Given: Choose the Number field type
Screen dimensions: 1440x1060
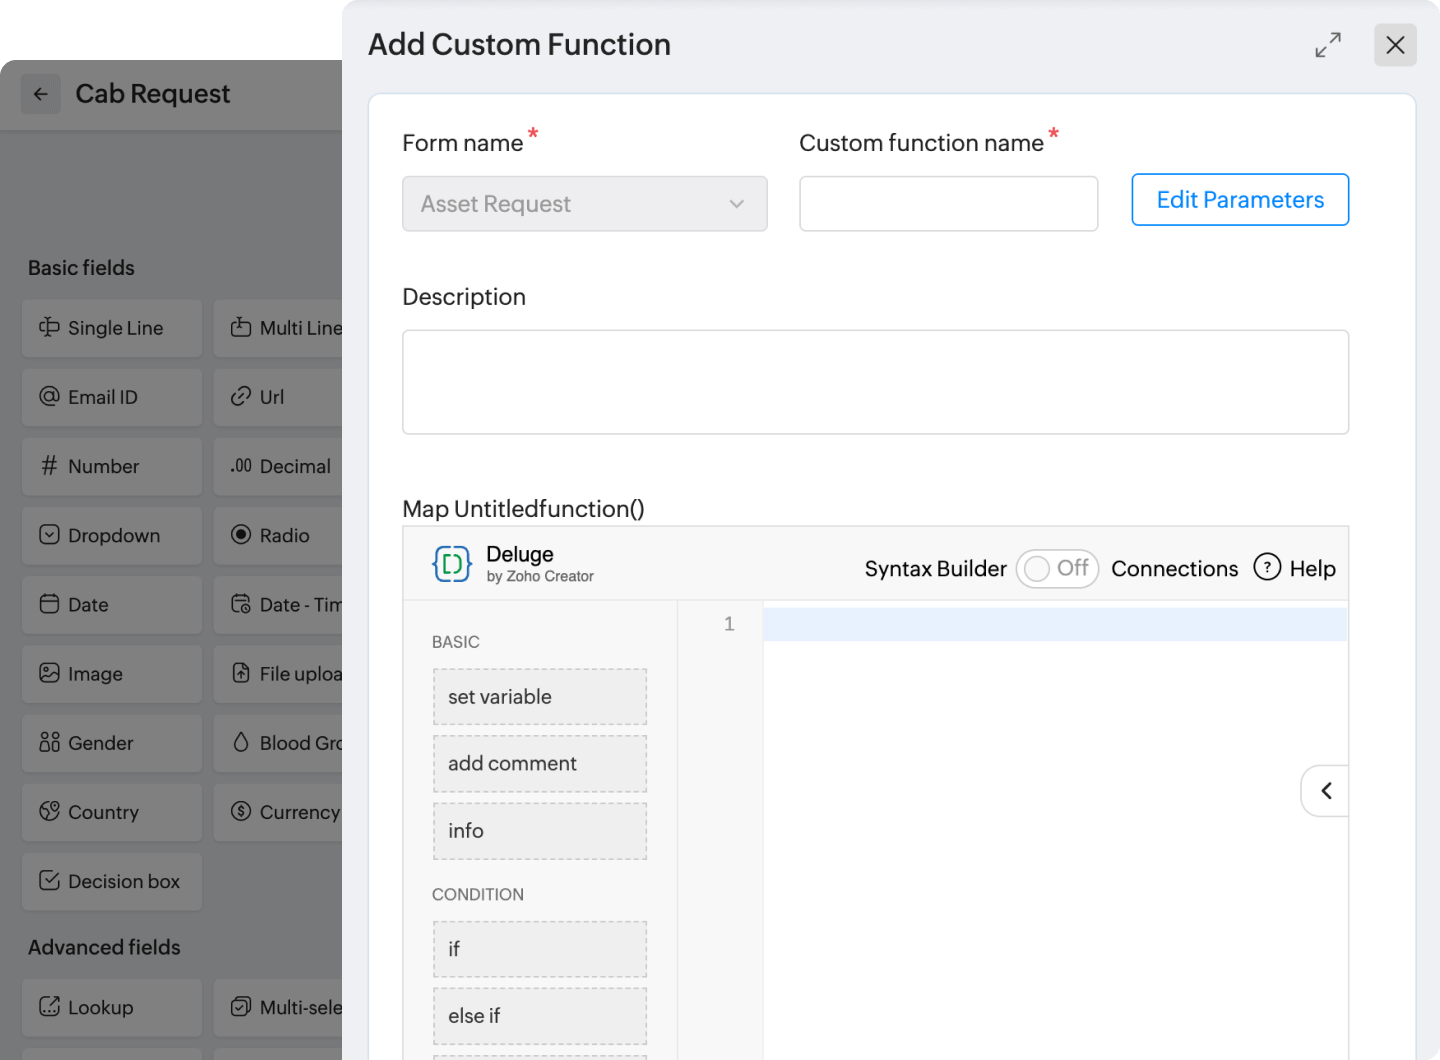Looking at the screenshot, I should coord(112,466).
